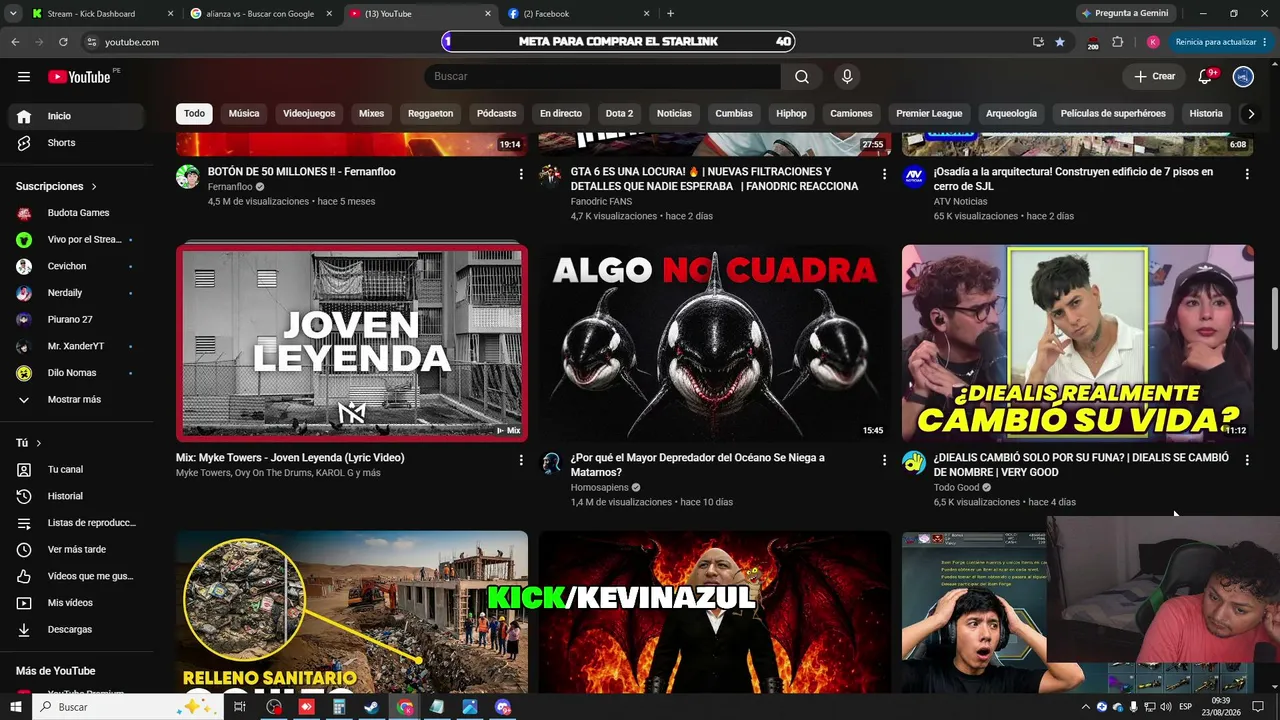Start voice search with the microphone icon
The height and width of the screenshot is (720, 1280).
(x=847, y=77)
